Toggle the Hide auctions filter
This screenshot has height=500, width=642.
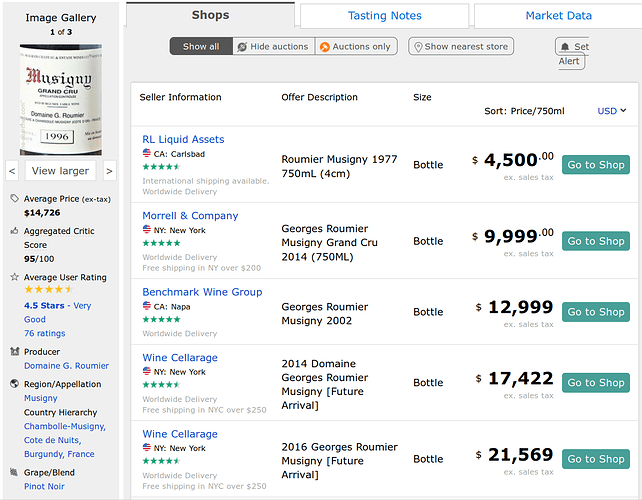click(272, 47)
